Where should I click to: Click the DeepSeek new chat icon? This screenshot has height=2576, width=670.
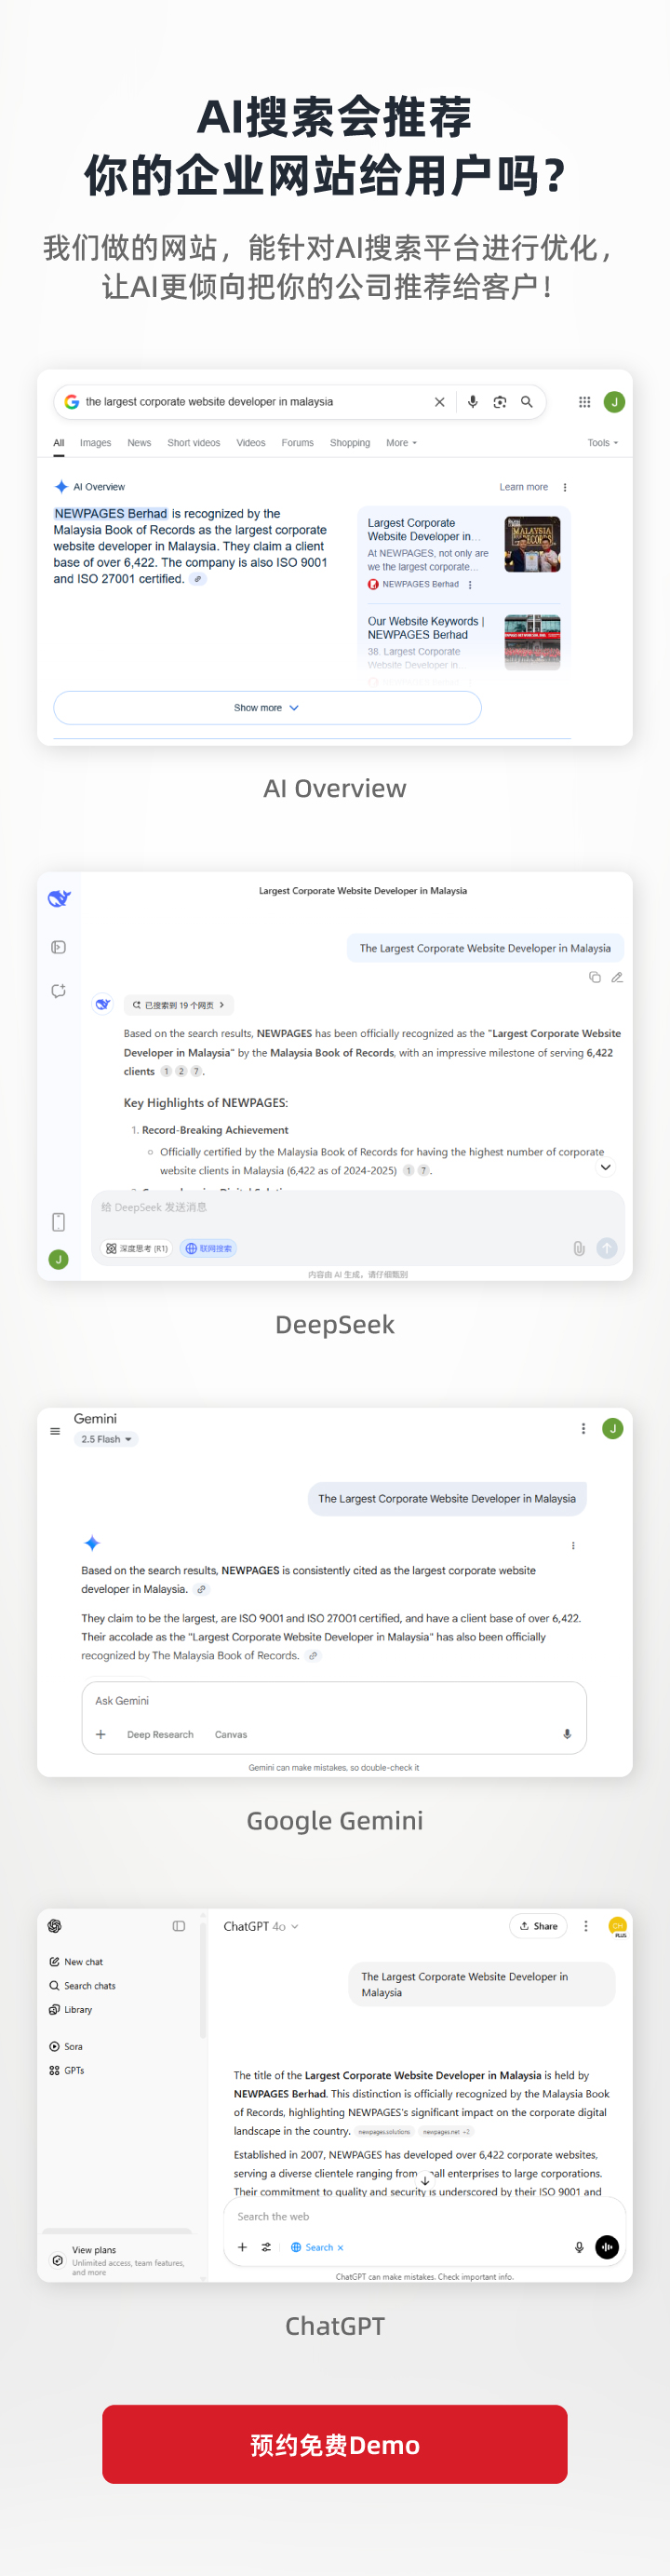pyautogui.click(x=59, y=990)
